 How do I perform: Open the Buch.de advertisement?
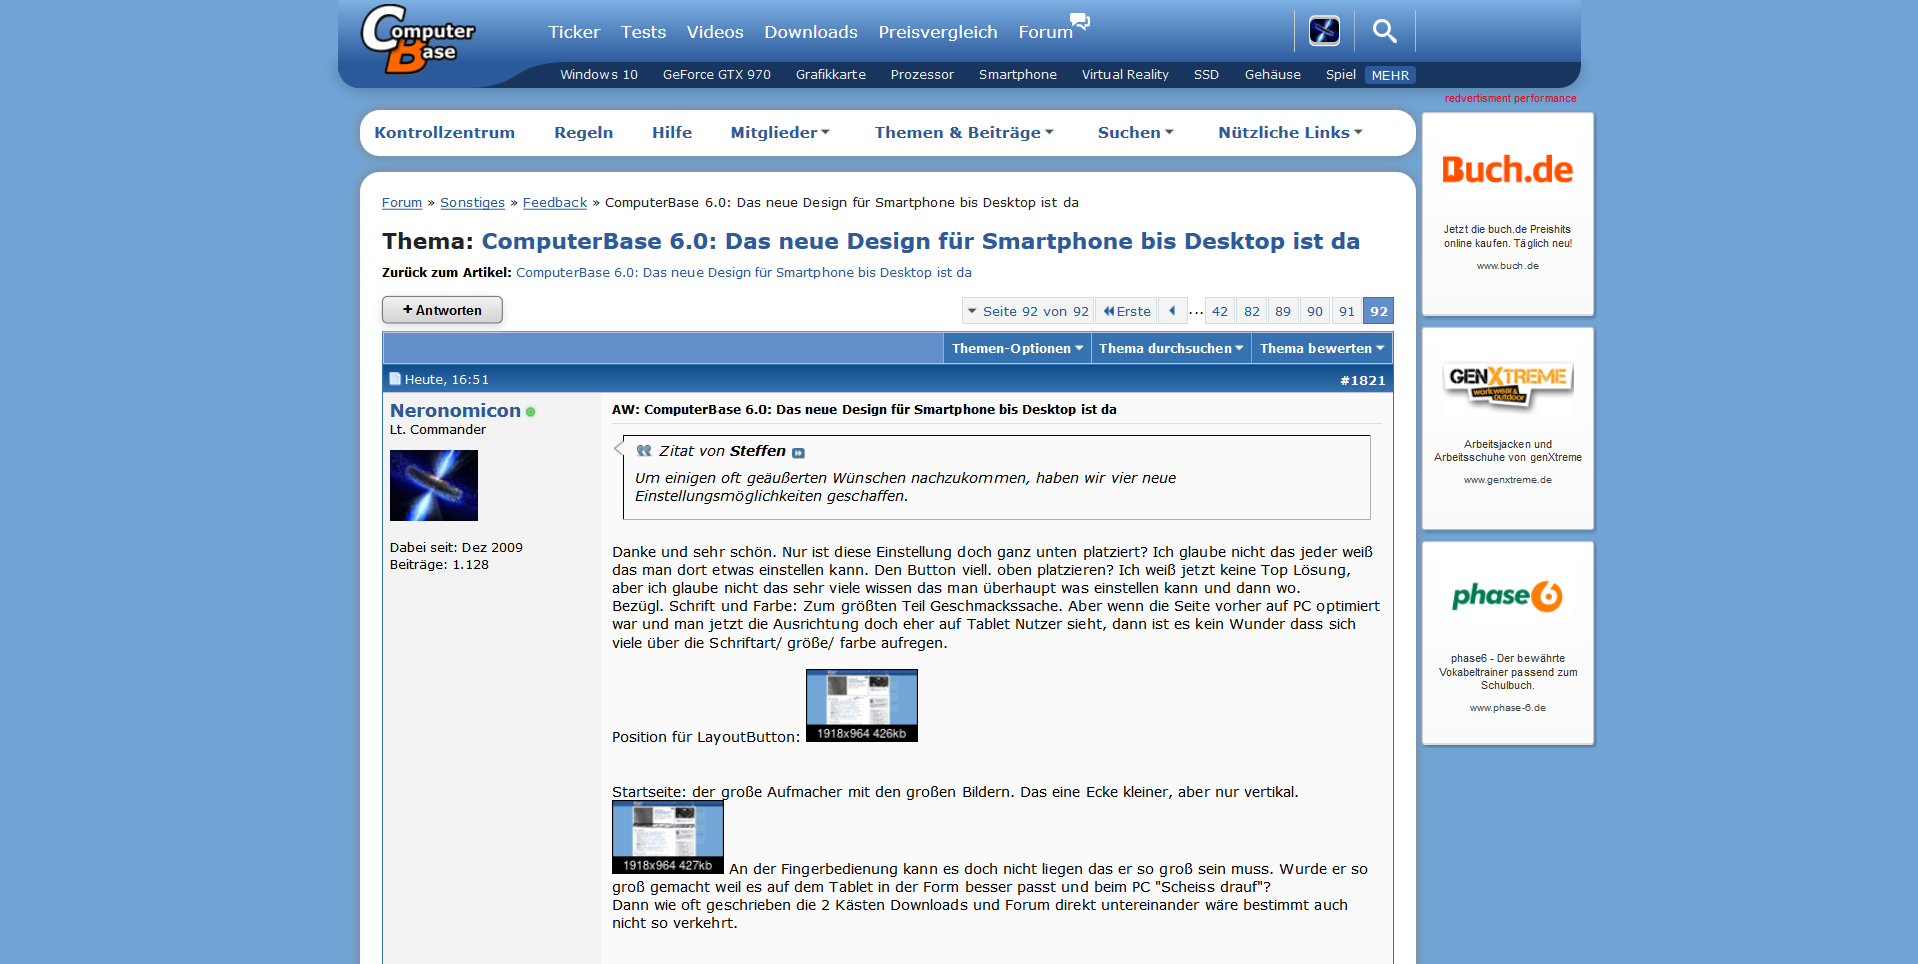click(x=1508, y=214)
